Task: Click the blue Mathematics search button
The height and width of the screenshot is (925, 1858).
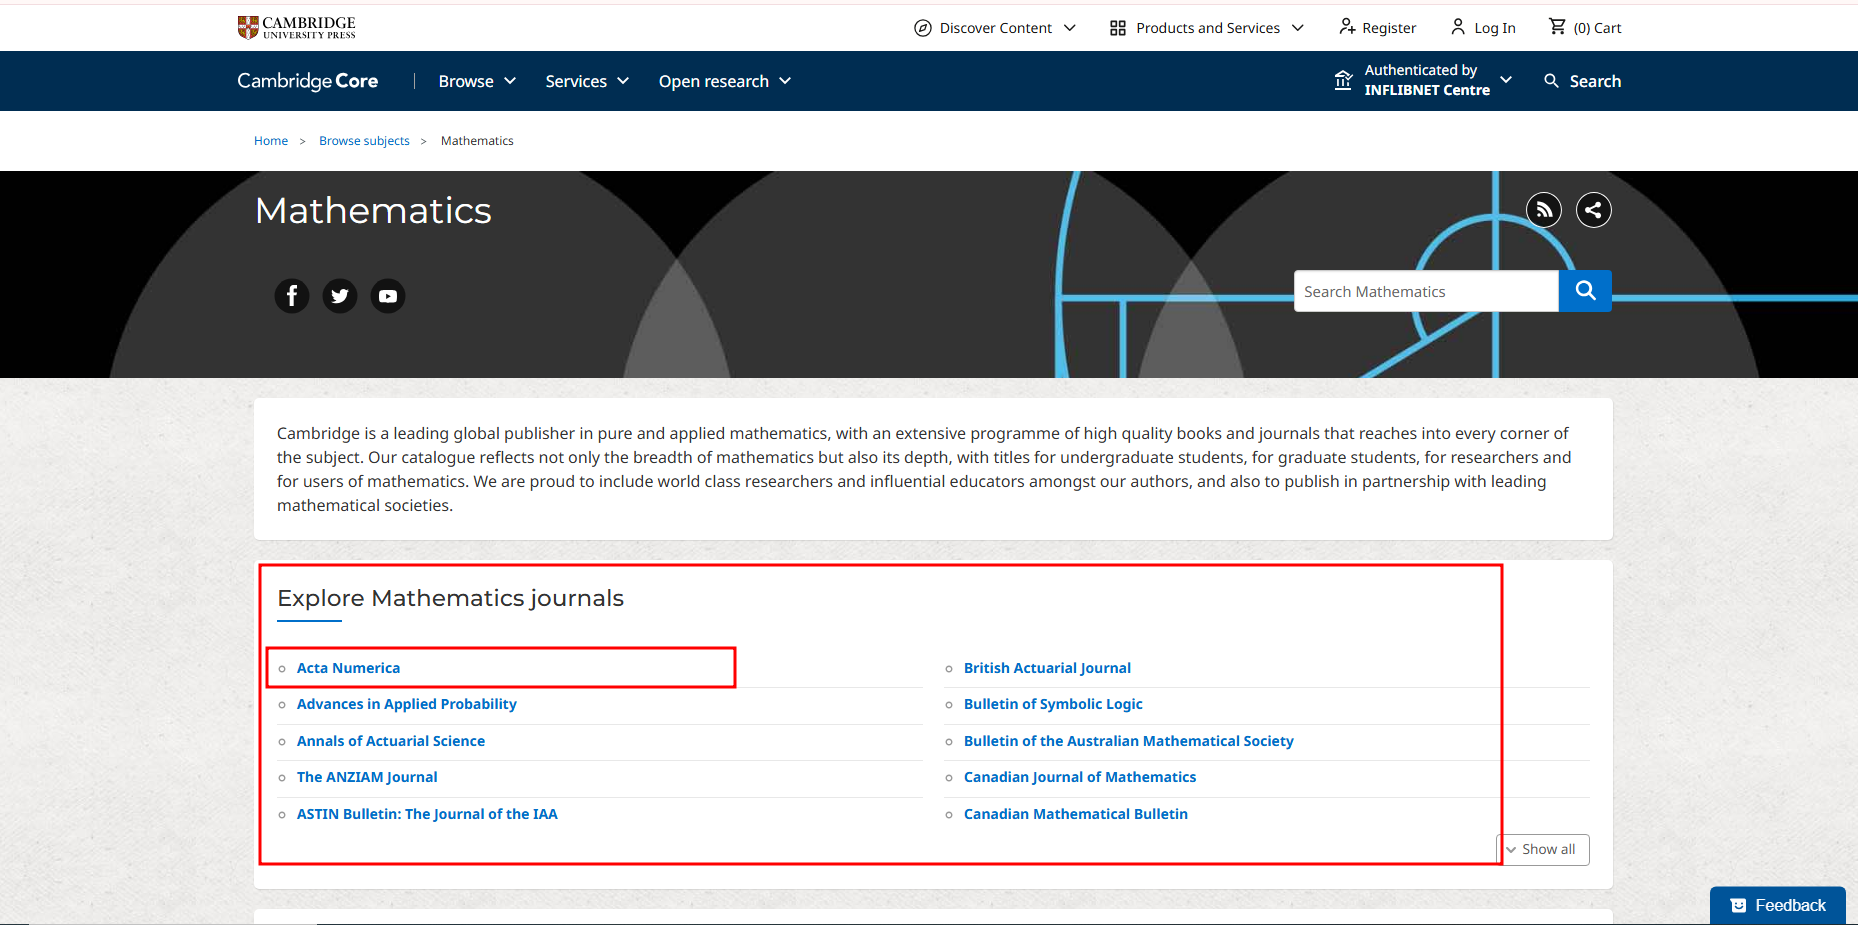Action: (x=1584, y=291)
